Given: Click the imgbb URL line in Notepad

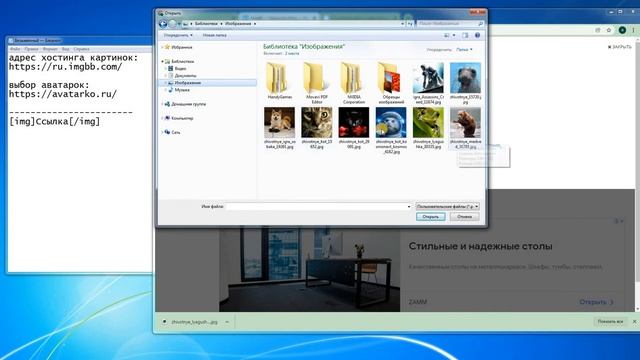Looking at the screenshot, I should (65, 67).
